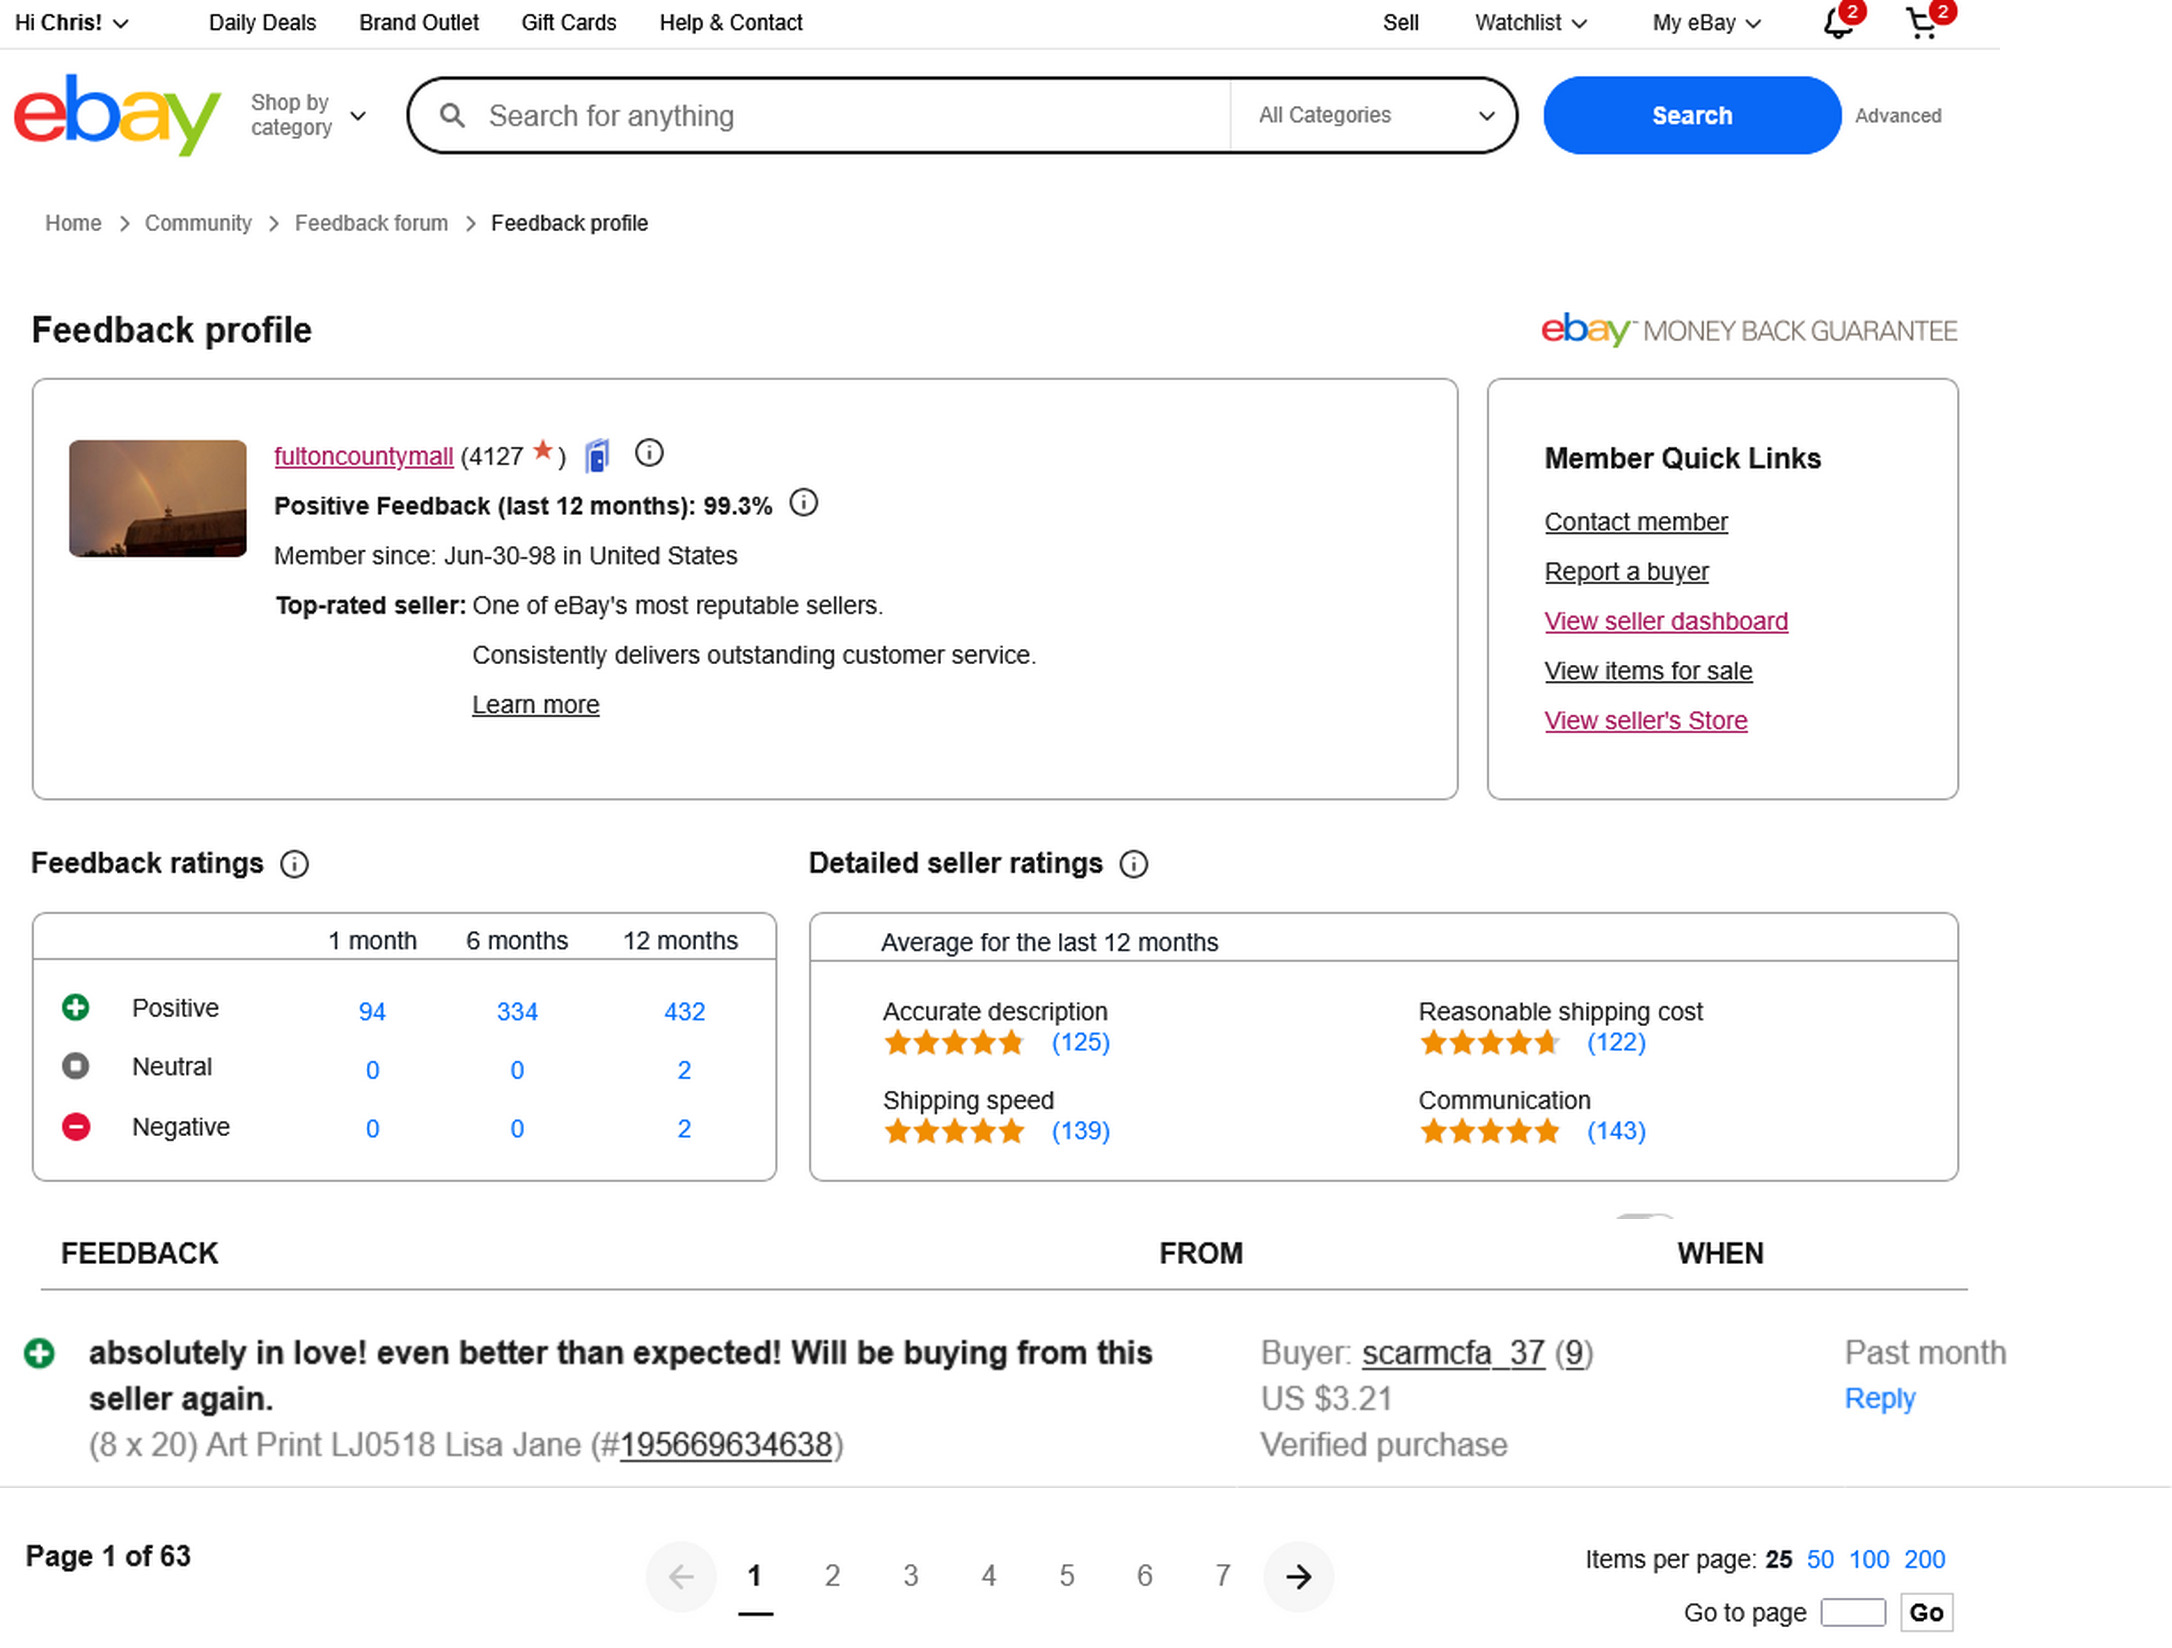
Task: Click the eBay Store badge icon beside fultoncountymall
Action: point(597,456)
